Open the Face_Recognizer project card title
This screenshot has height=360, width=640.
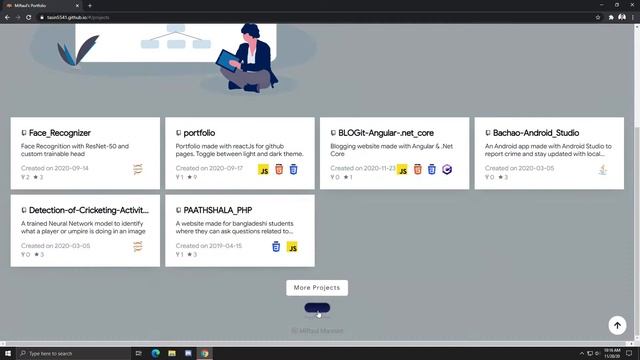tap(60, 133)
